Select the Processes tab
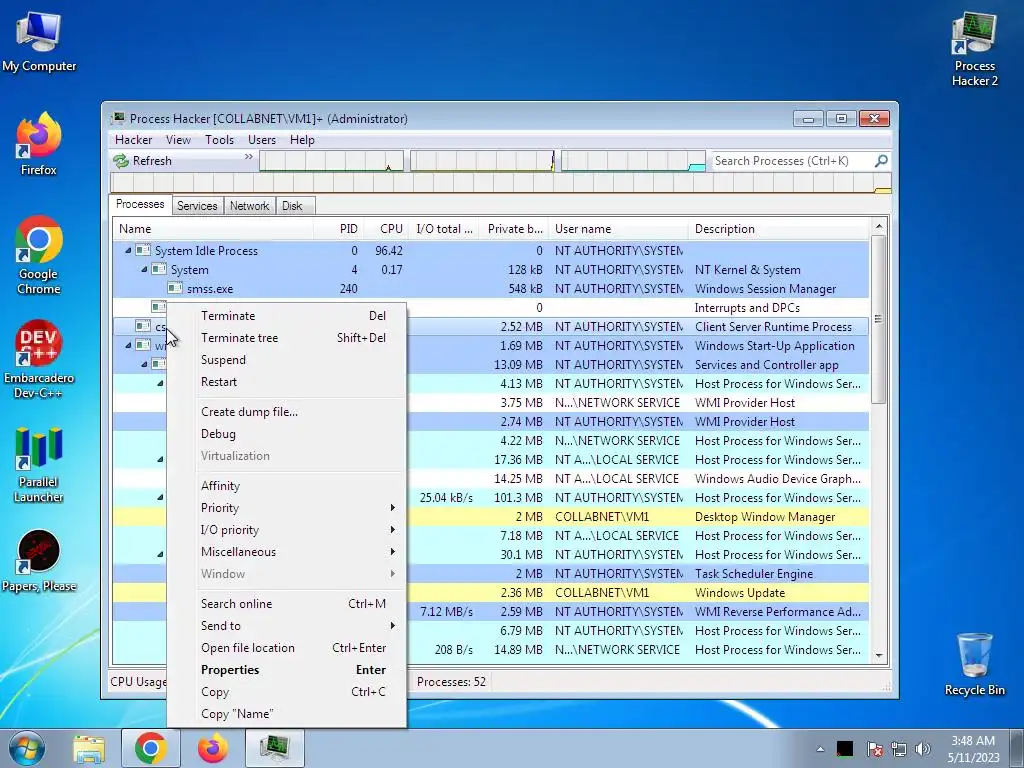Image resolution: width=1024 pixels, height=768 pixels. coord(140,204)
